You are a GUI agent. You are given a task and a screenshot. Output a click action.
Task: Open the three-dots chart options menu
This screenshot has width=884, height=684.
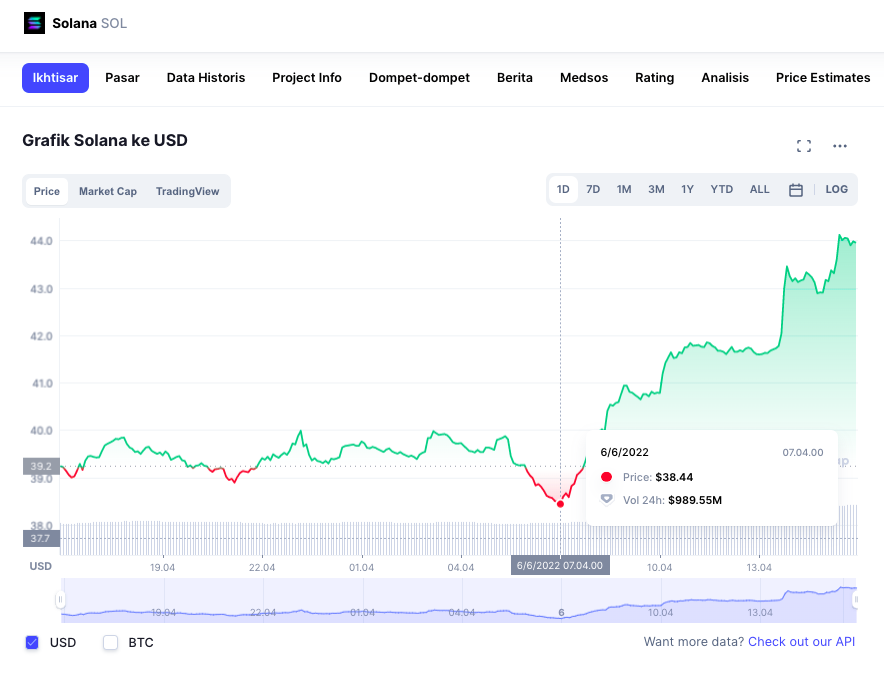point(840,146)
